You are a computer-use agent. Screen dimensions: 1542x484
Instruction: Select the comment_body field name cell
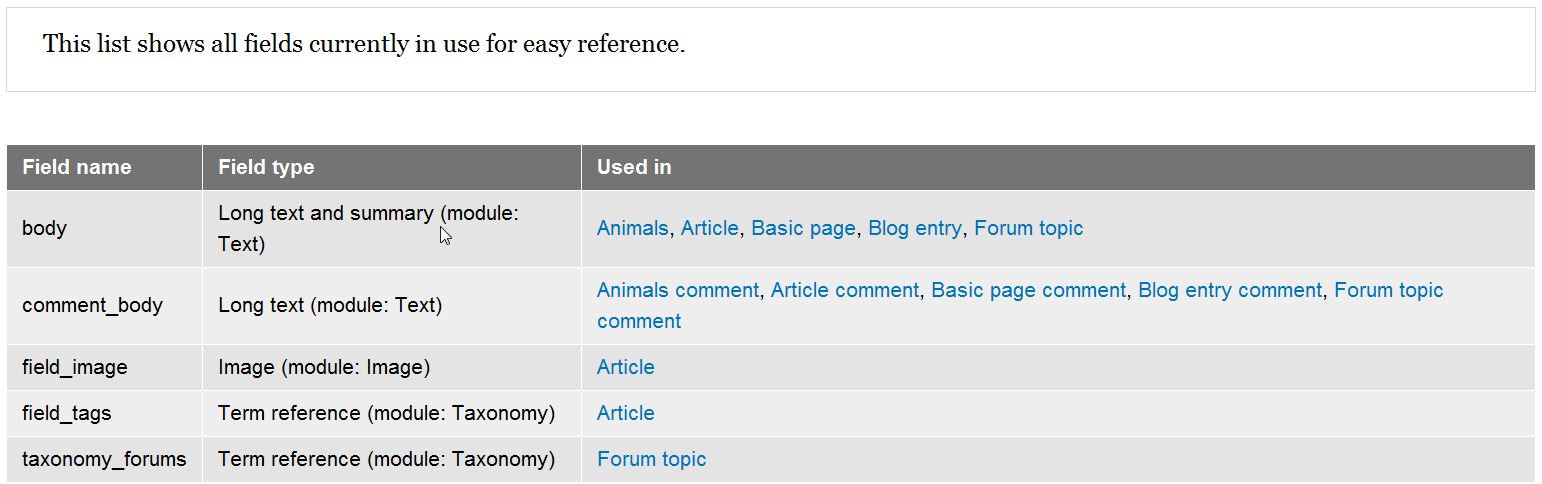(92, 305)
